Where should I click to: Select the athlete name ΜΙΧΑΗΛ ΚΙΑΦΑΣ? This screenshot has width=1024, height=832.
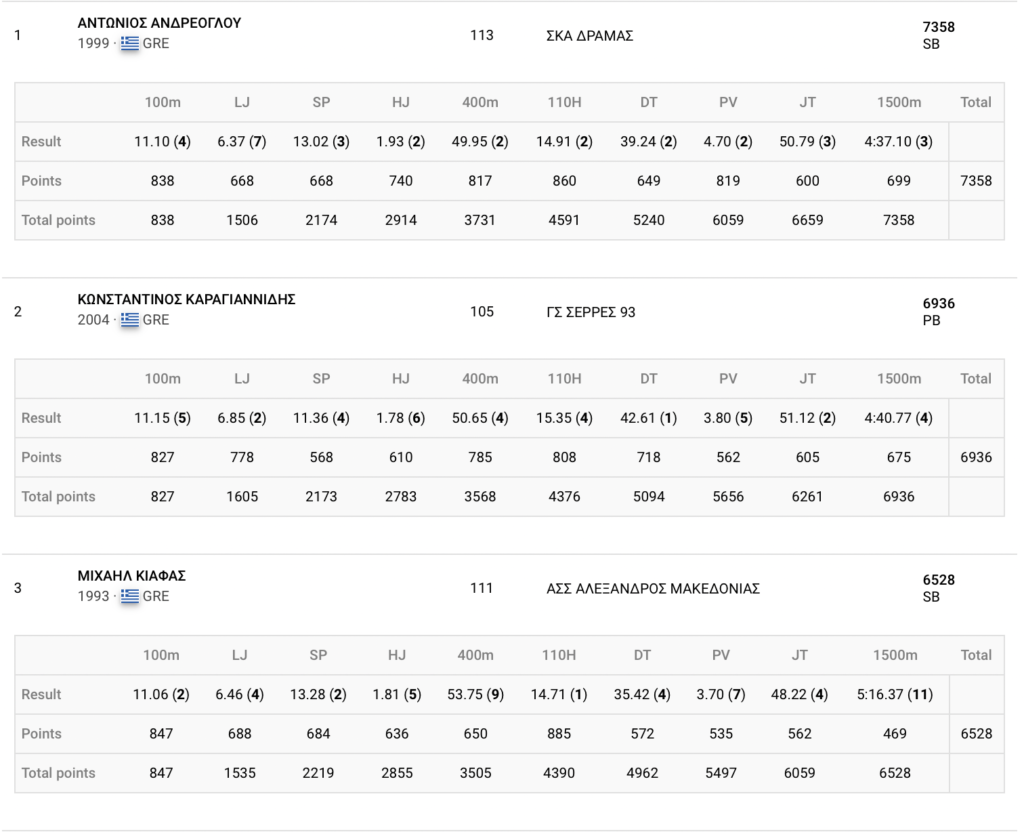tap(132, 576)
